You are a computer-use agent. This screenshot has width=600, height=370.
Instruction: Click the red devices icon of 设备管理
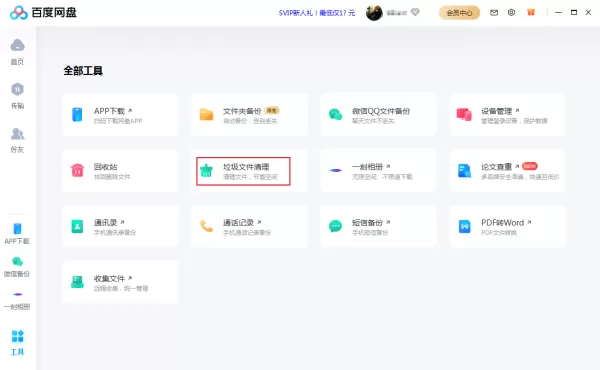[464, 114]
